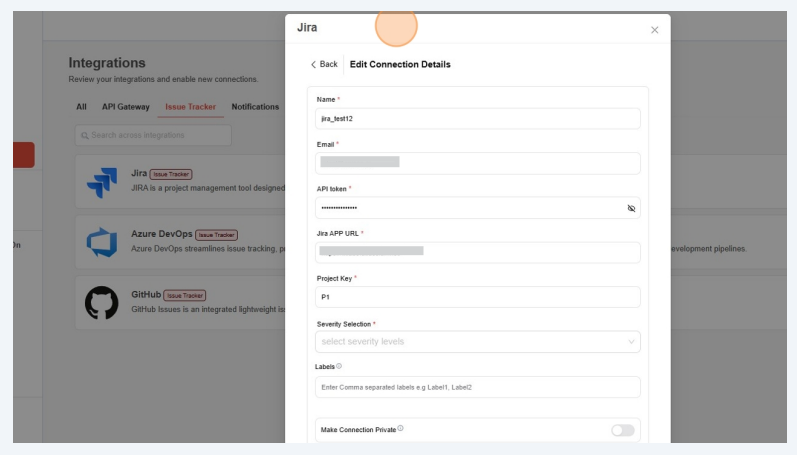
Task: Go Back from Edit Connection Details
Action: (324, 64)
